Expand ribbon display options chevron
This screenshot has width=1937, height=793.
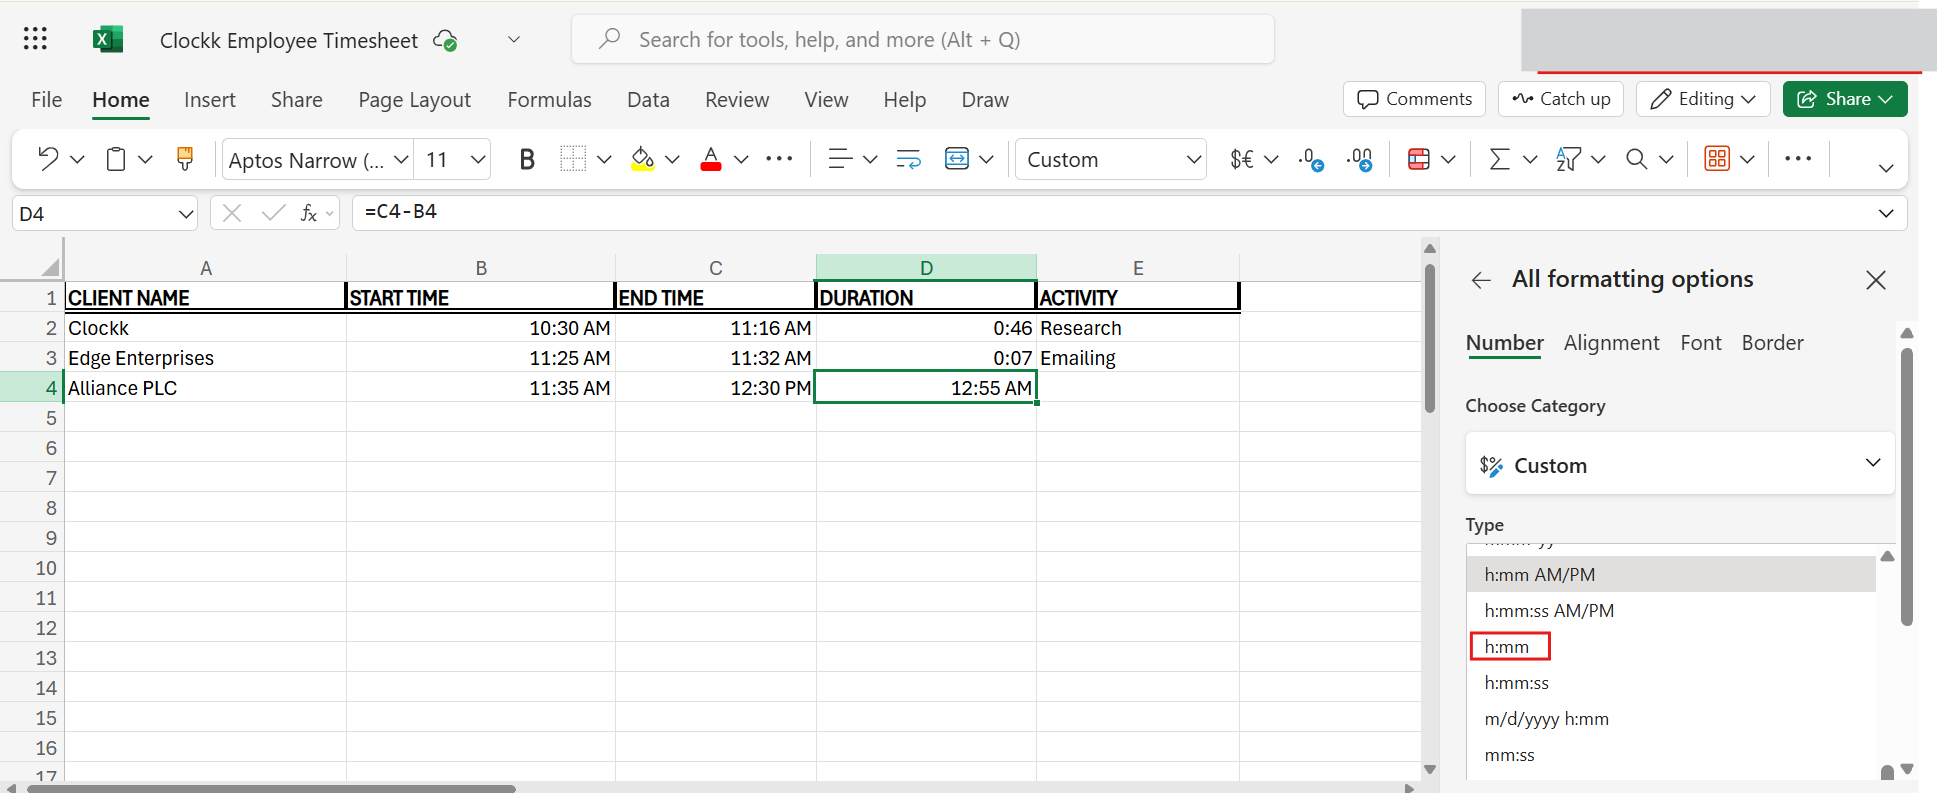(1886, 168)
